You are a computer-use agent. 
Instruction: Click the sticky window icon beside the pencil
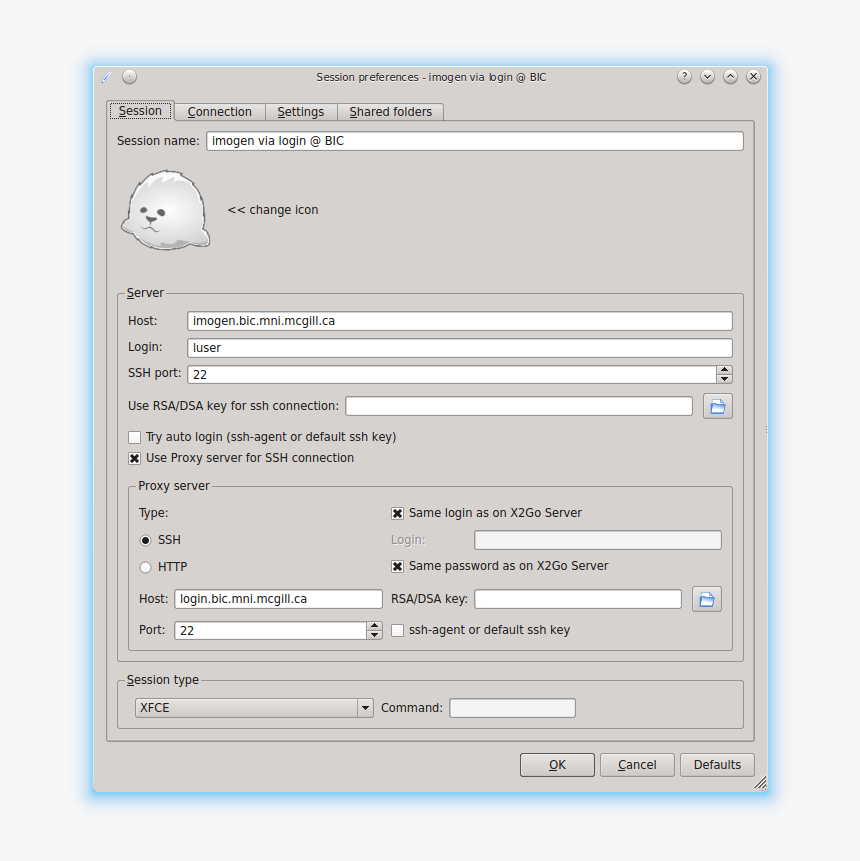pyautogui.click(x=129, y=76)
